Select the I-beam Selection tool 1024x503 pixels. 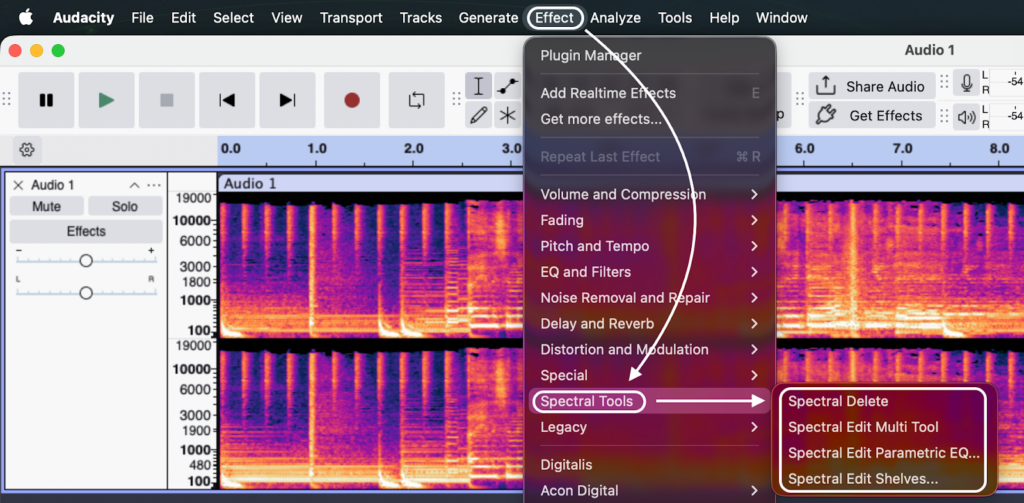coord(480,86)
